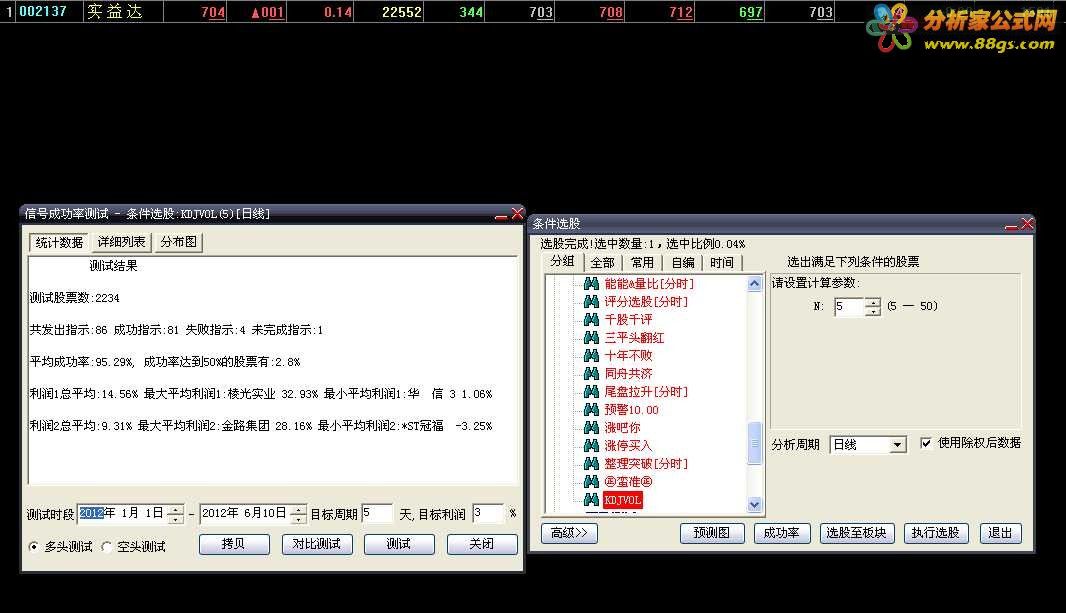Switch to 统计数据 tab
Image resolution: width=1066 pixels, height=613 pixels.
coord(59,242)
